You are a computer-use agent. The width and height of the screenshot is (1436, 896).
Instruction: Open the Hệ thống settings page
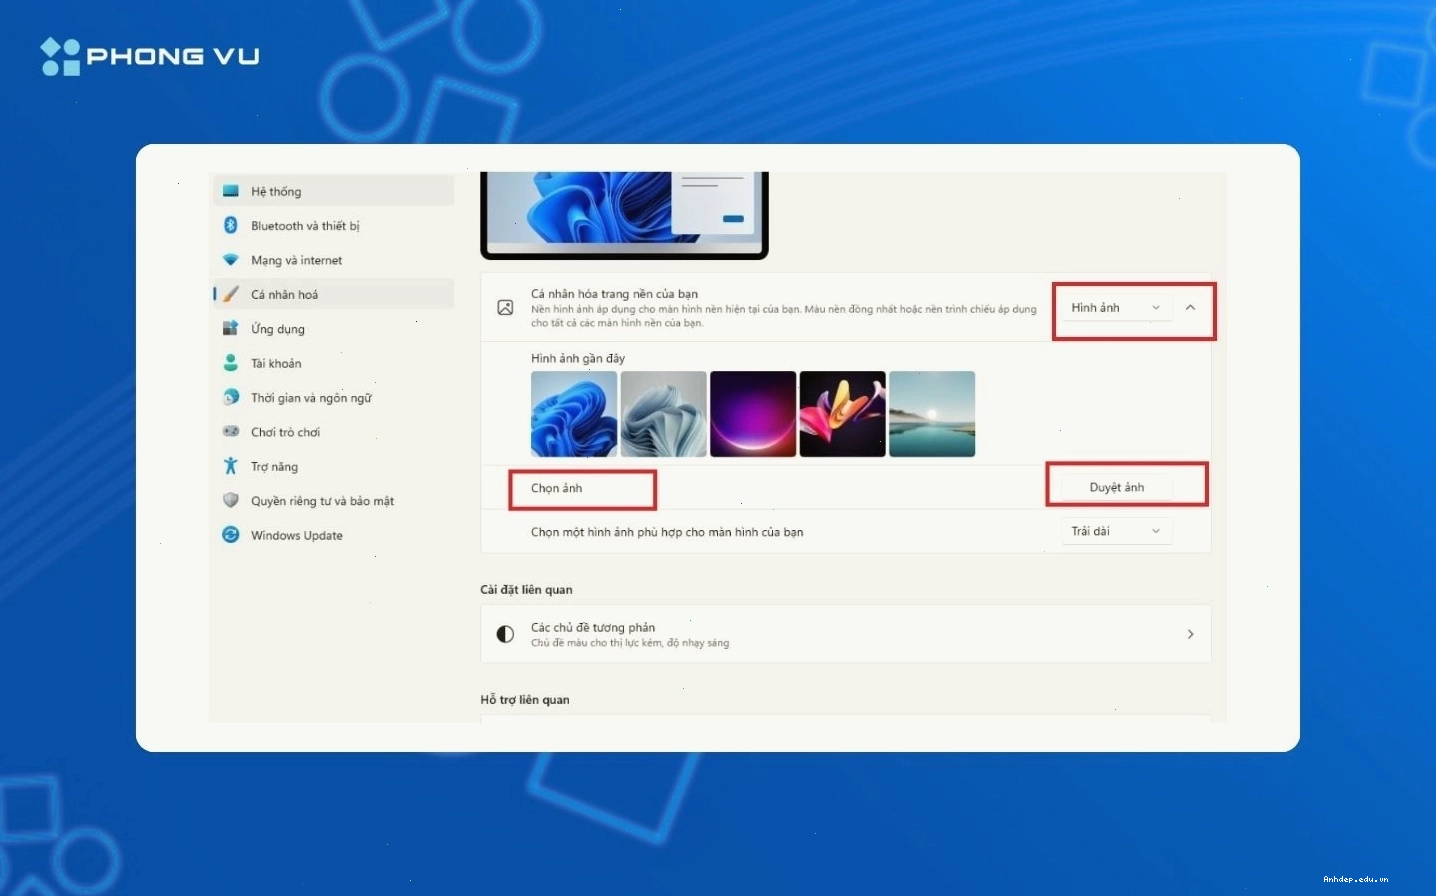pos(334,191)
